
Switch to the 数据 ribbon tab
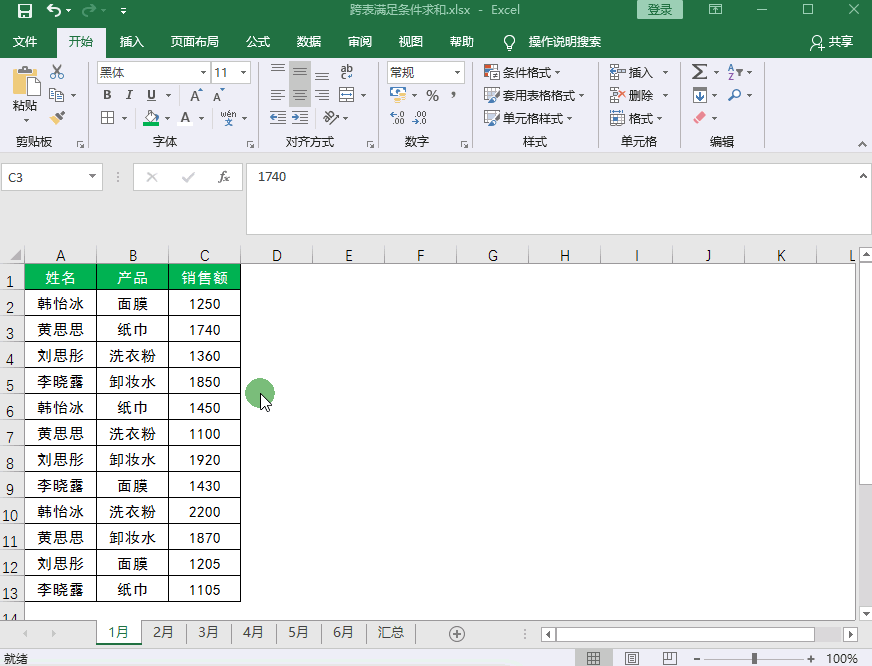(309, 42)
